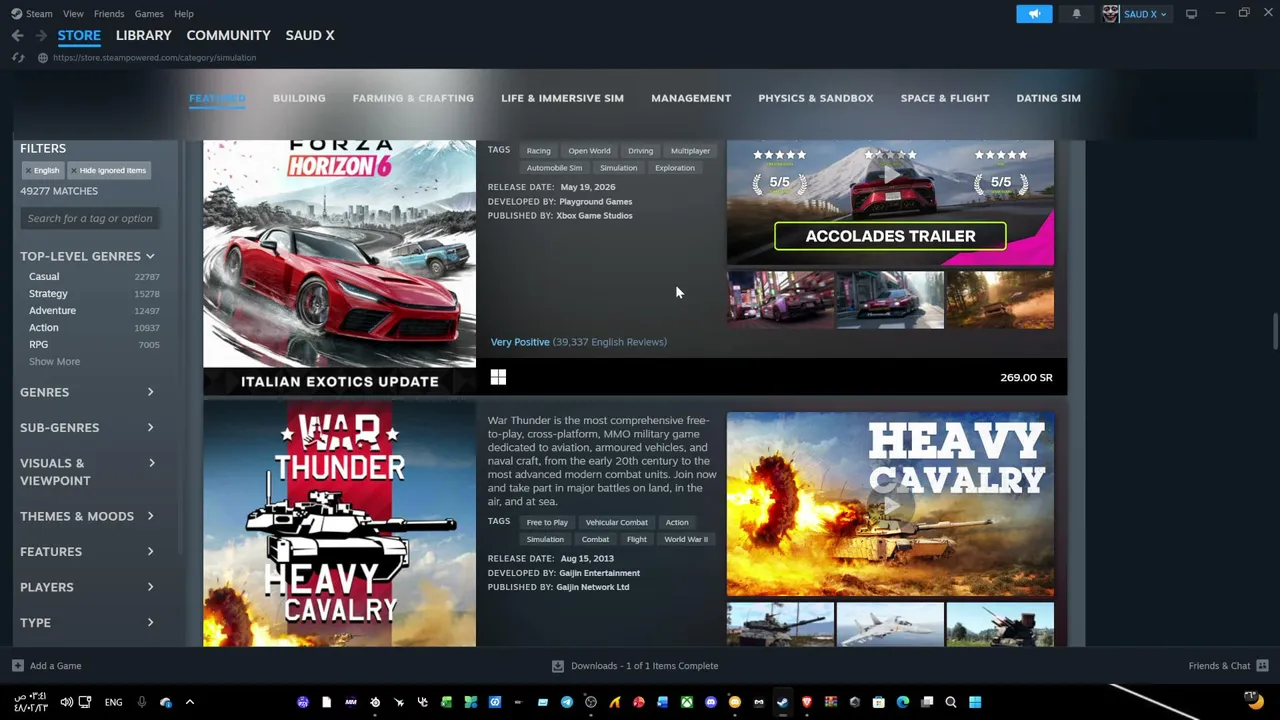Open OBS Studio from the taskbar
This screenshot has width=1280, height=720.
click(x=591, y=702)
